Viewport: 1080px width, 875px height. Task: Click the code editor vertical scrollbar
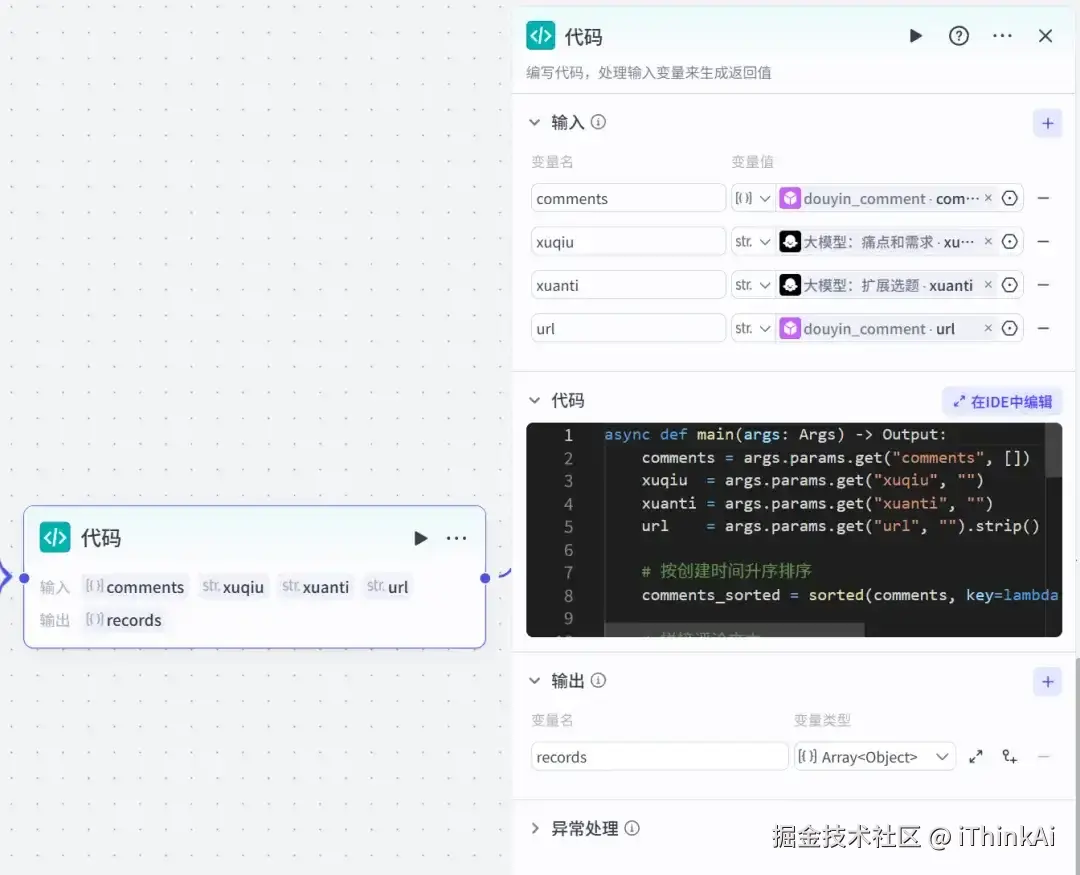[1053, 451]
